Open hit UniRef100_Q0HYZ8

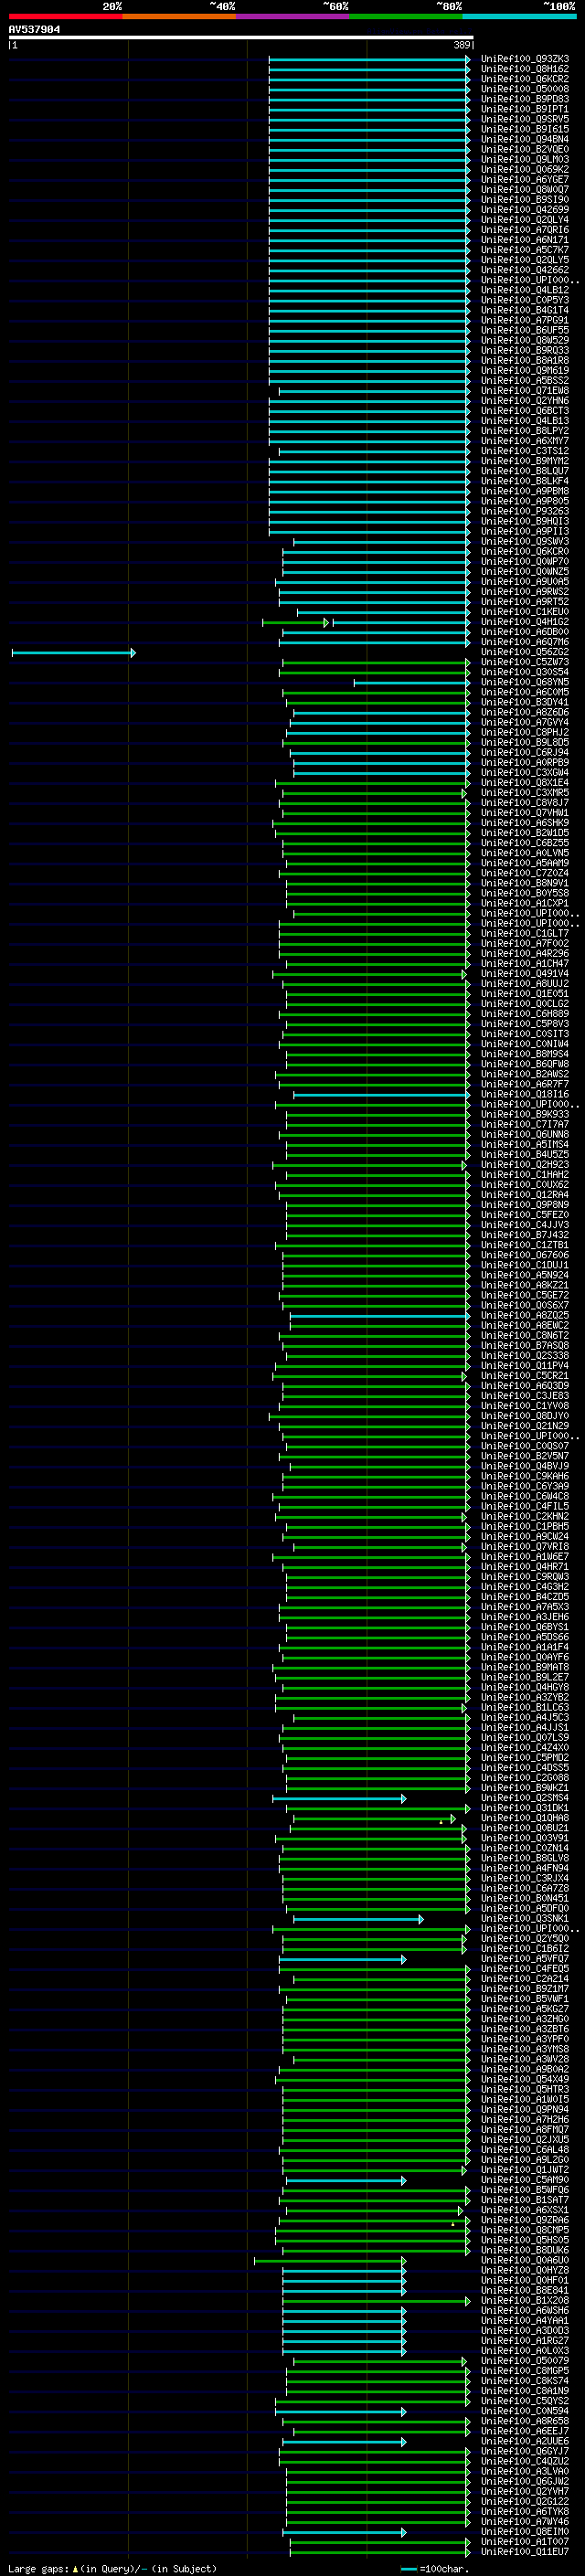[525, 2270]
